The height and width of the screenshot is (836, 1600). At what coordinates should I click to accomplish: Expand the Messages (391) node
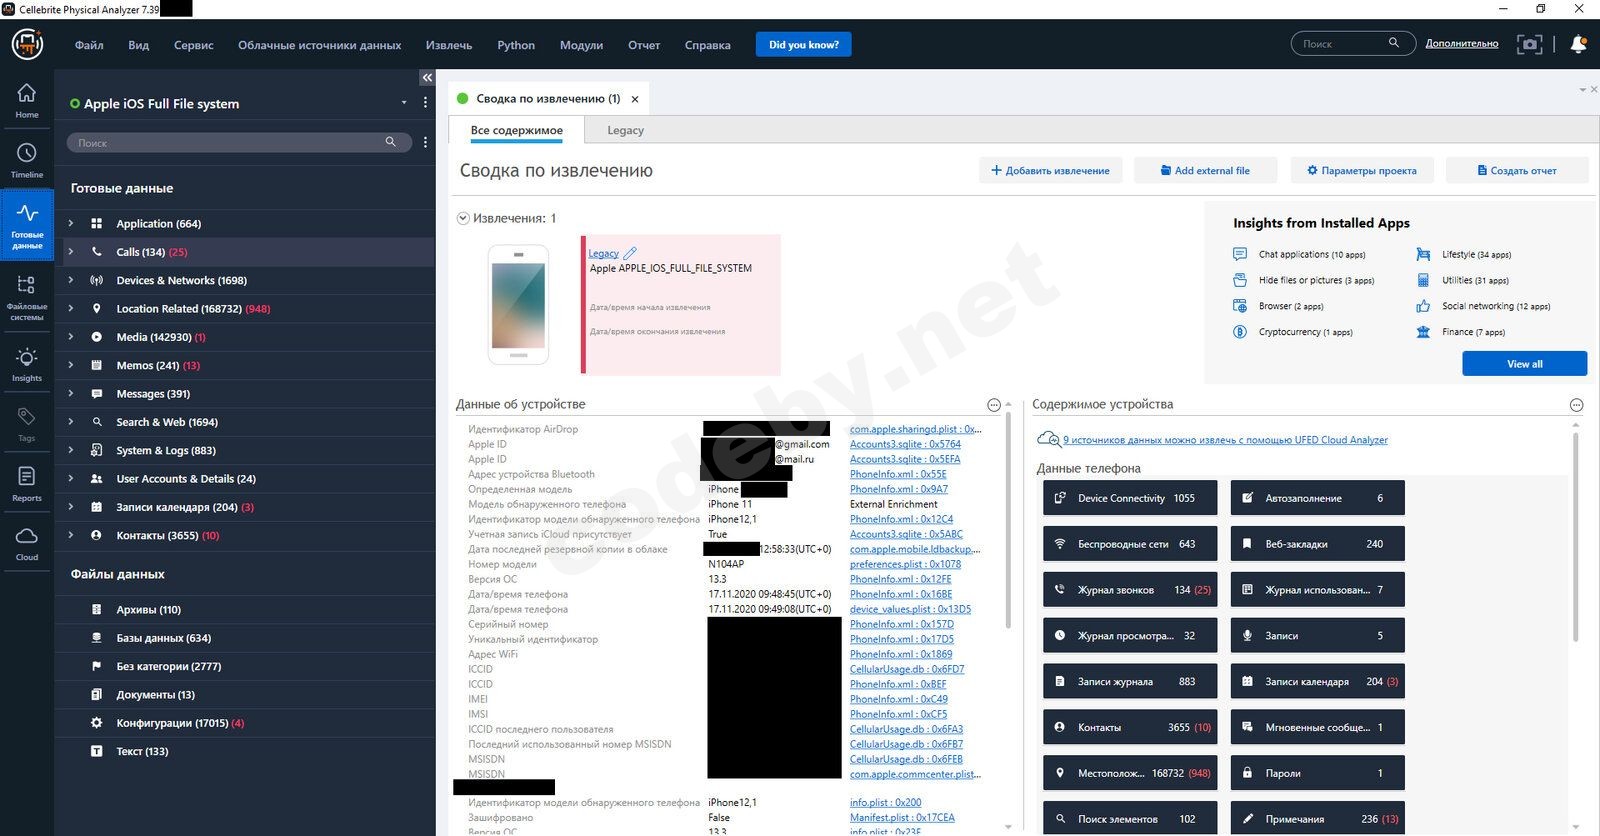(x=71, y=394)
